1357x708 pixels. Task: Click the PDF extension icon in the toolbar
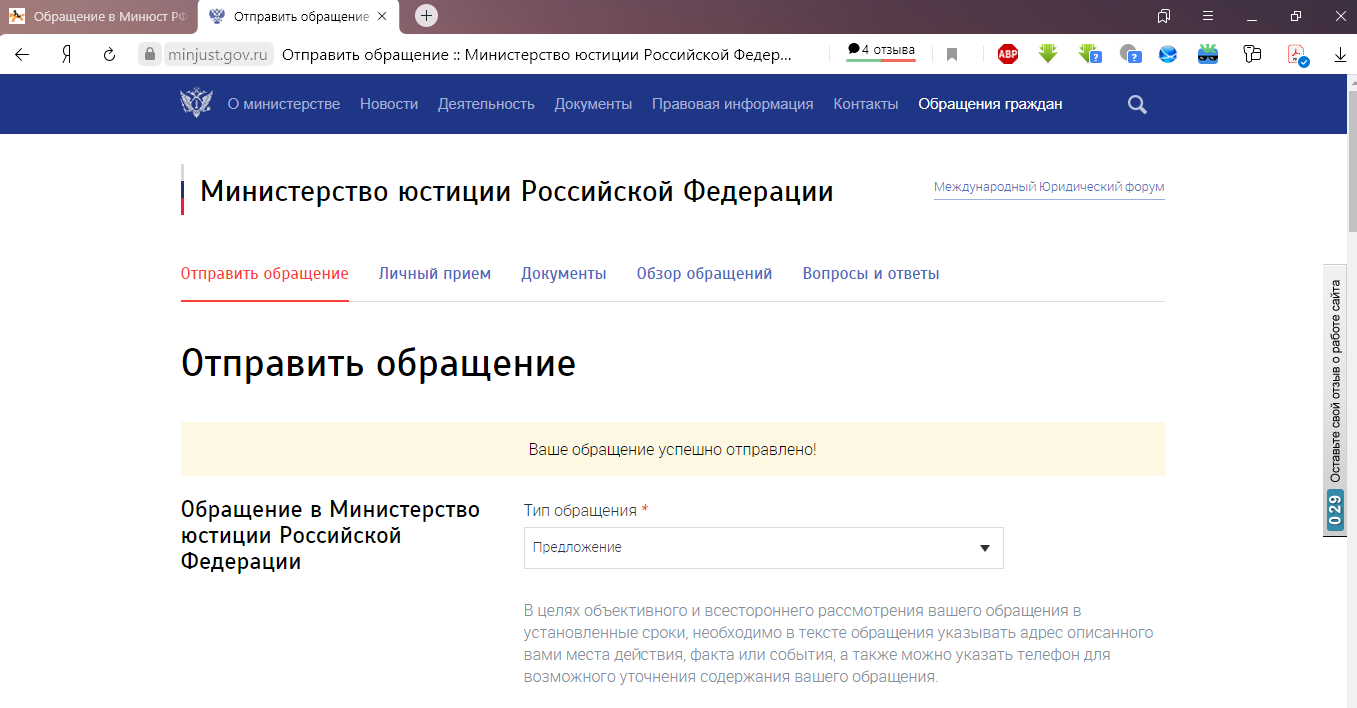(x=1296, y=54)
